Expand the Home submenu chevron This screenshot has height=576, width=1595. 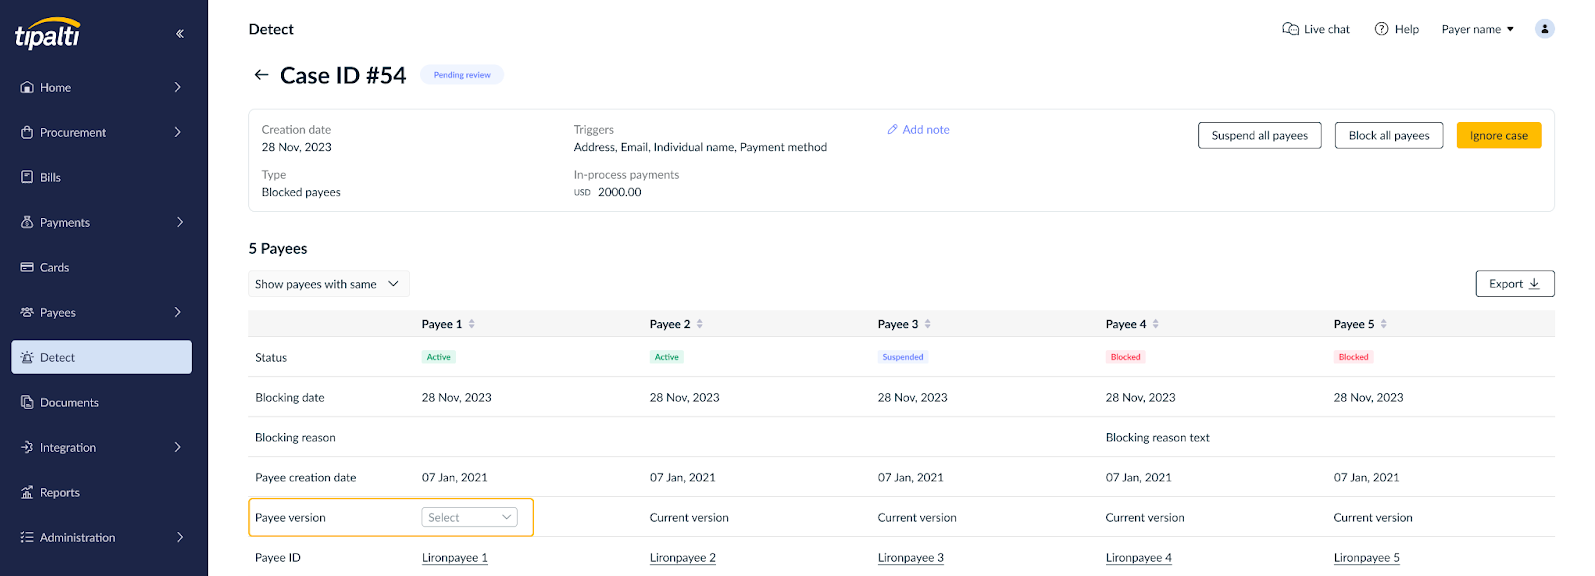coord(178,87)
